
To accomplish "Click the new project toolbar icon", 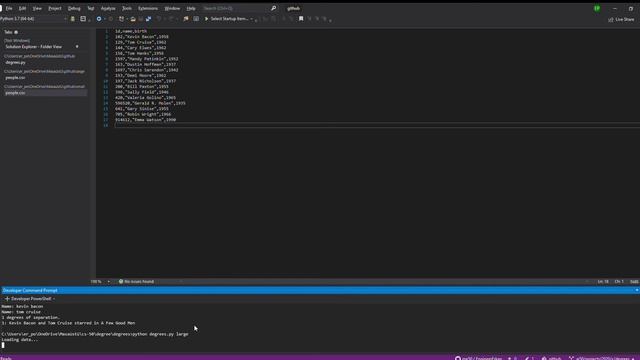I will 121,19.
